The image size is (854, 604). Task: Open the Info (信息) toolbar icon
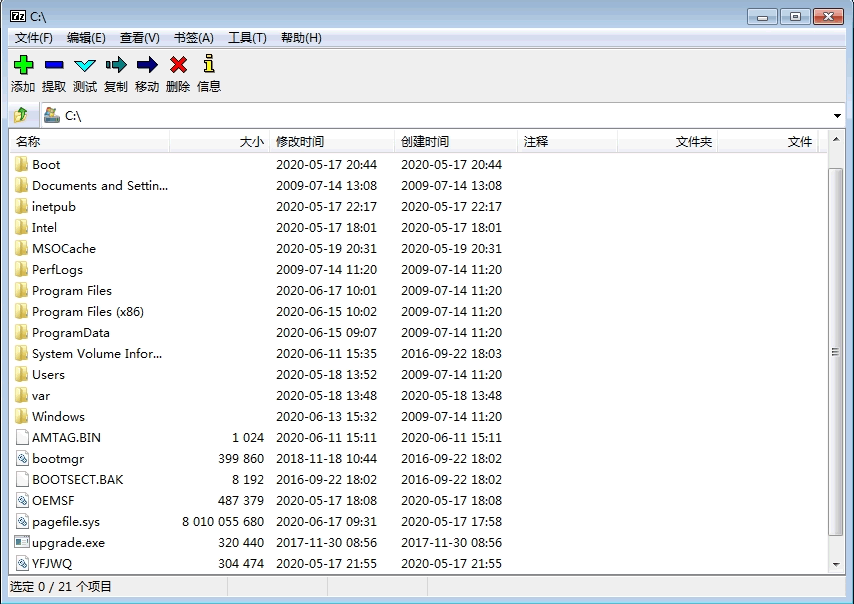click(x=209, y=66)
